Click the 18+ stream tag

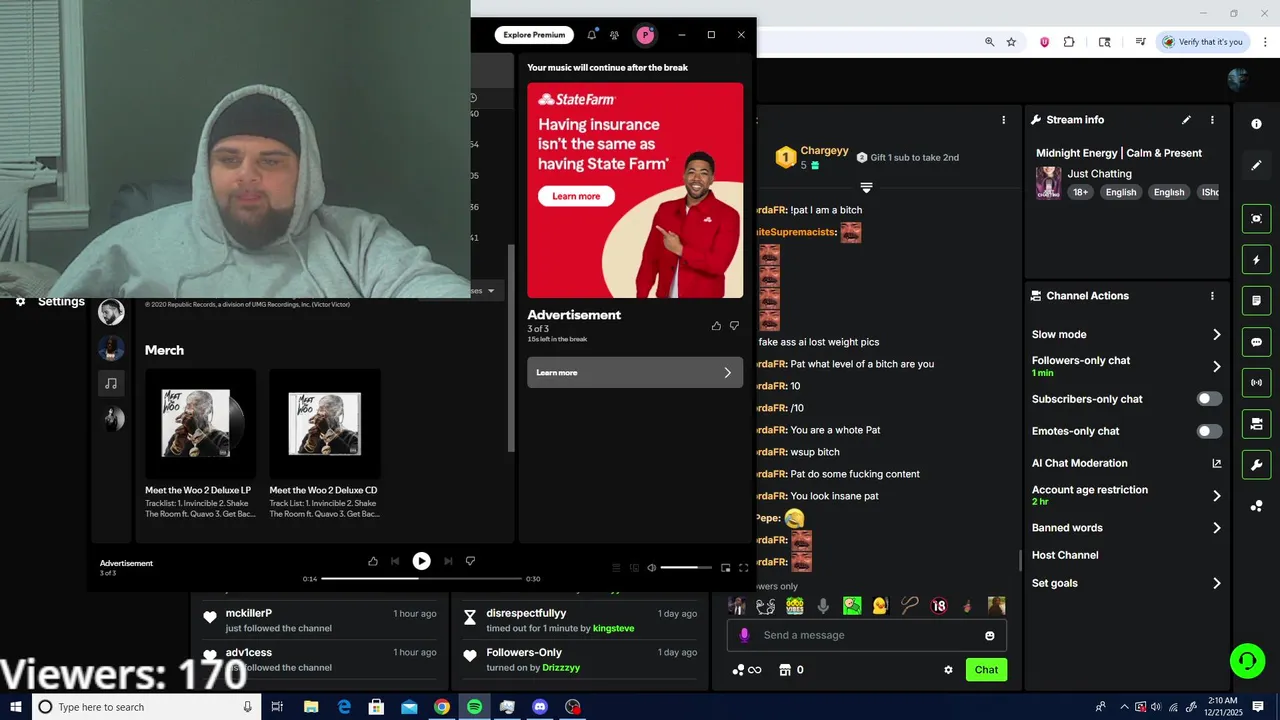(1080, 192)
